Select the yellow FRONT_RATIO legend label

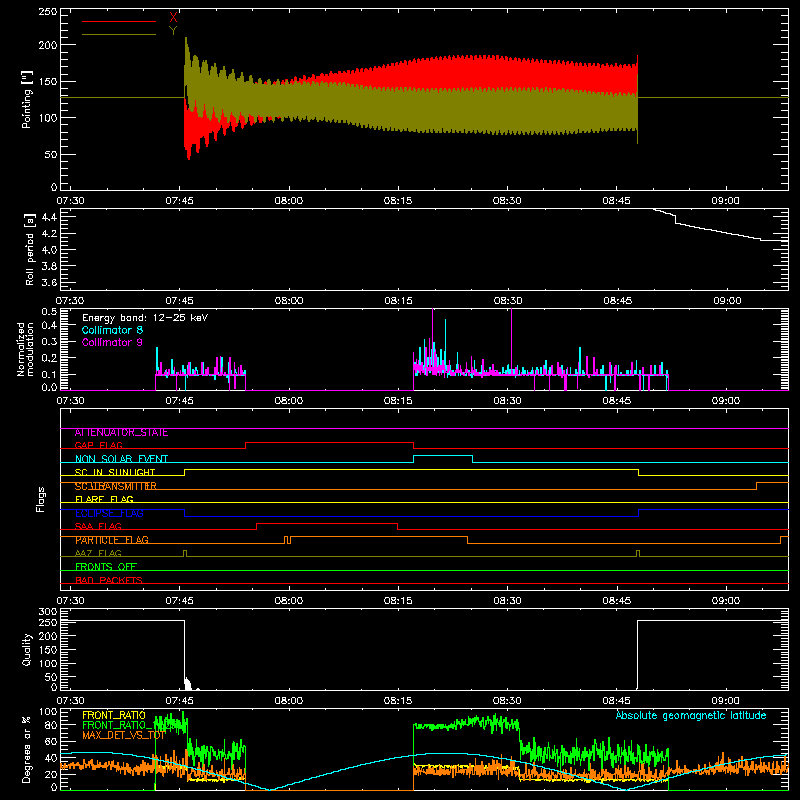pos(114,715)
